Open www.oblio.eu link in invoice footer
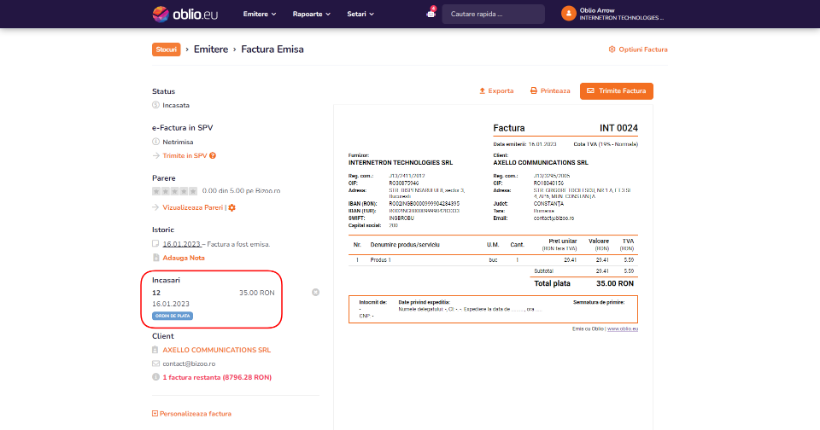This screenshot has width=820, height=430. [x=622, y=329]
